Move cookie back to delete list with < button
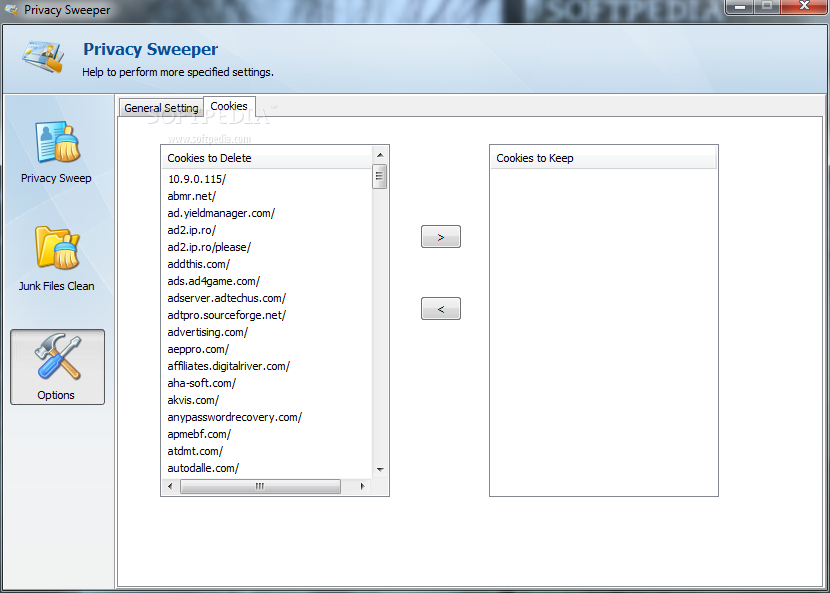 441,309
